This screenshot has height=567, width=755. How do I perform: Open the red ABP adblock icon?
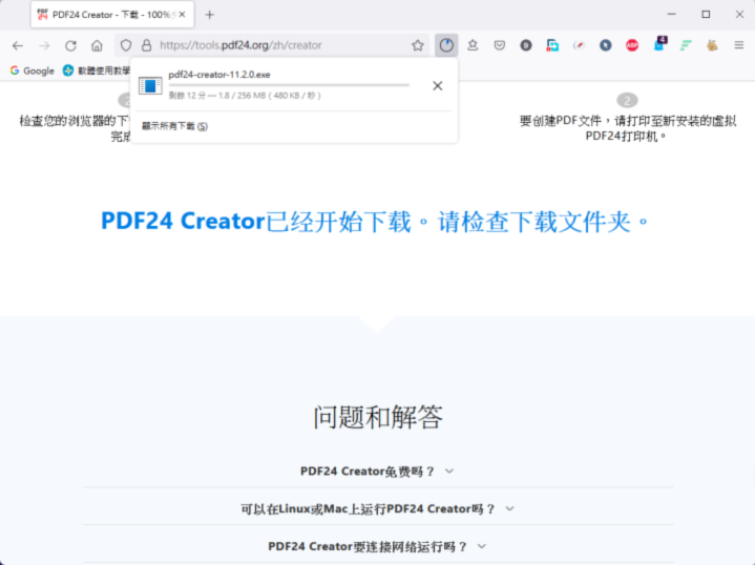click(x=632, y=45)
